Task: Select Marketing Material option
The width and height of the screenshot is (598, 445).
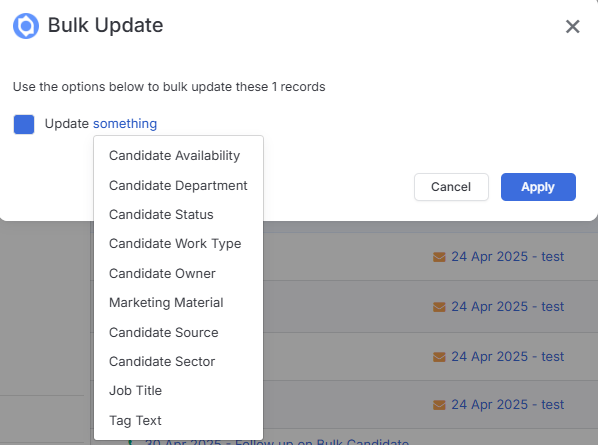Action: coord(166,302)
